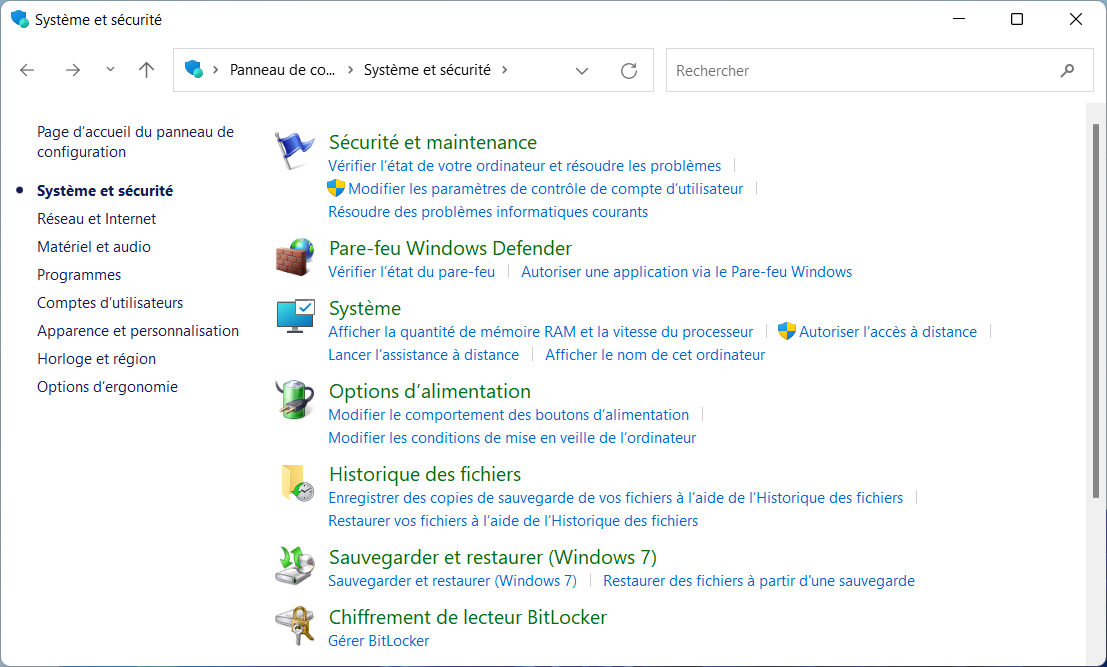Maximize the Système et sécurité window
1107x667 pixels.
point(1017,19)
